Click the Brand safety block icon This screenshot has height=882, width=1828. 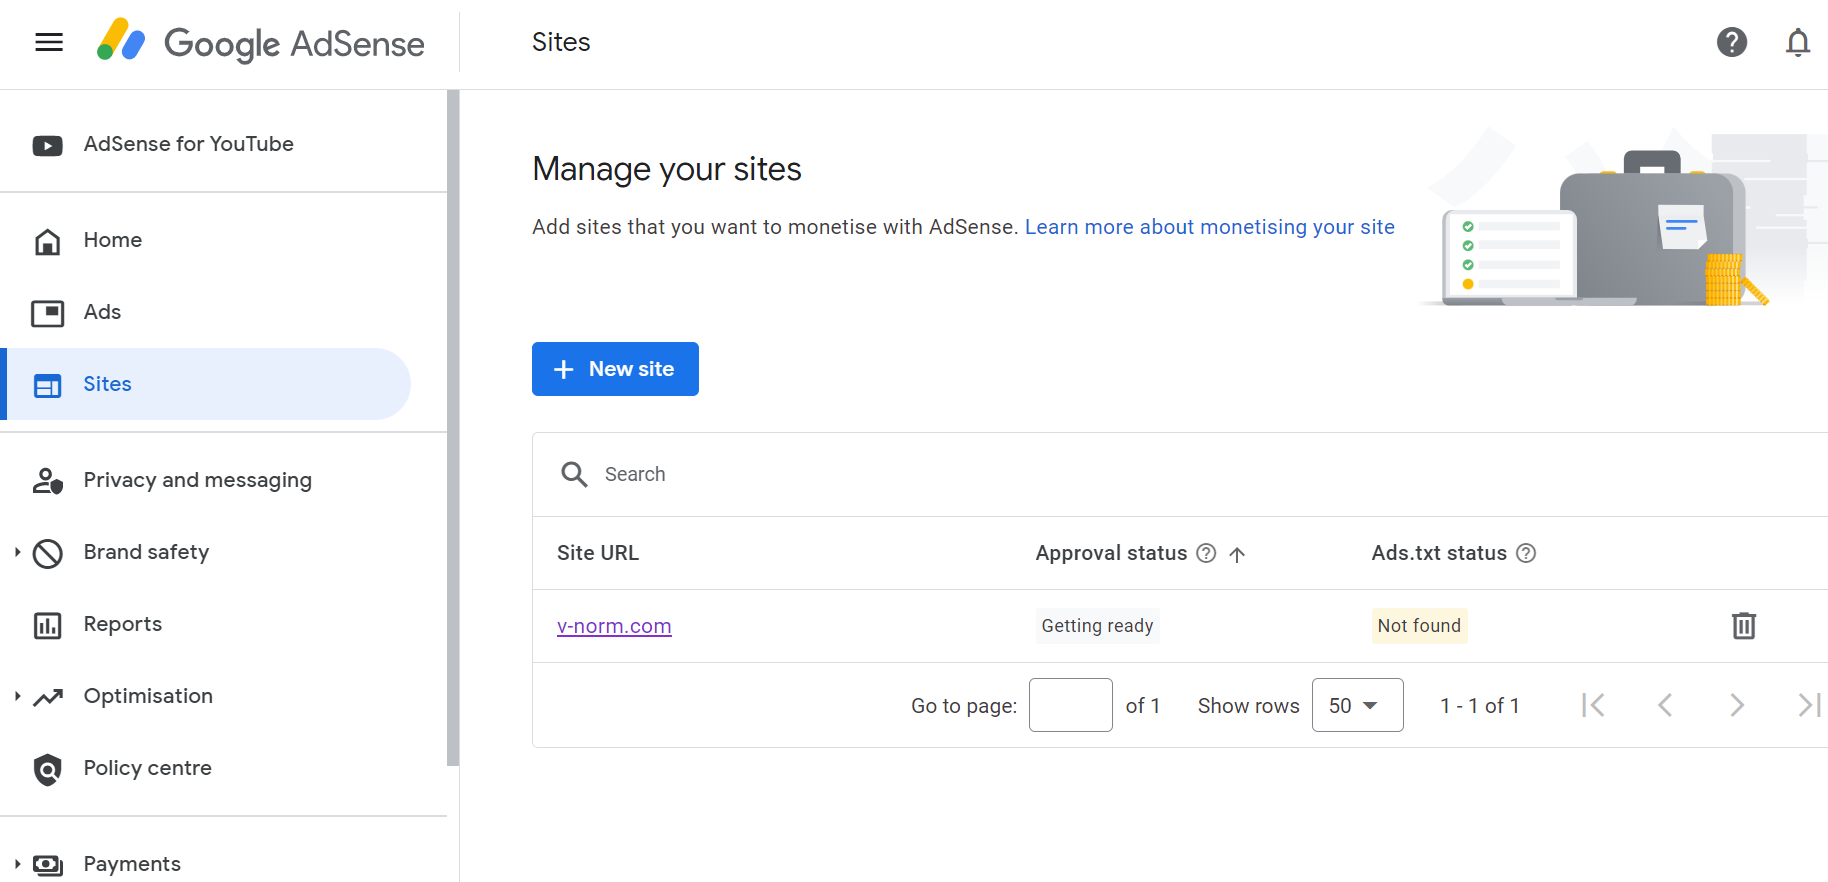[x=47, y=553]
